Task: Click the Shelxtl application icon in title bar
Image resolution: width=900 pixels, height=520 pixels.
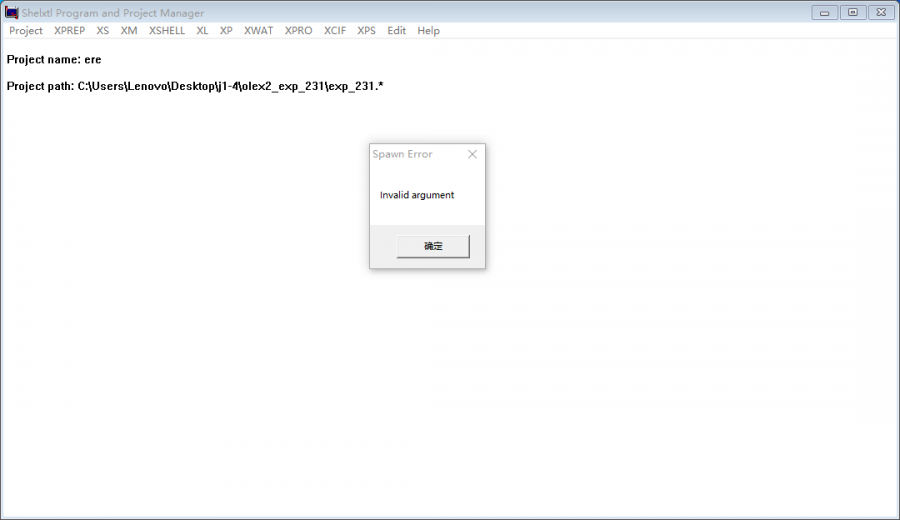Action: (x=11, y=12)
